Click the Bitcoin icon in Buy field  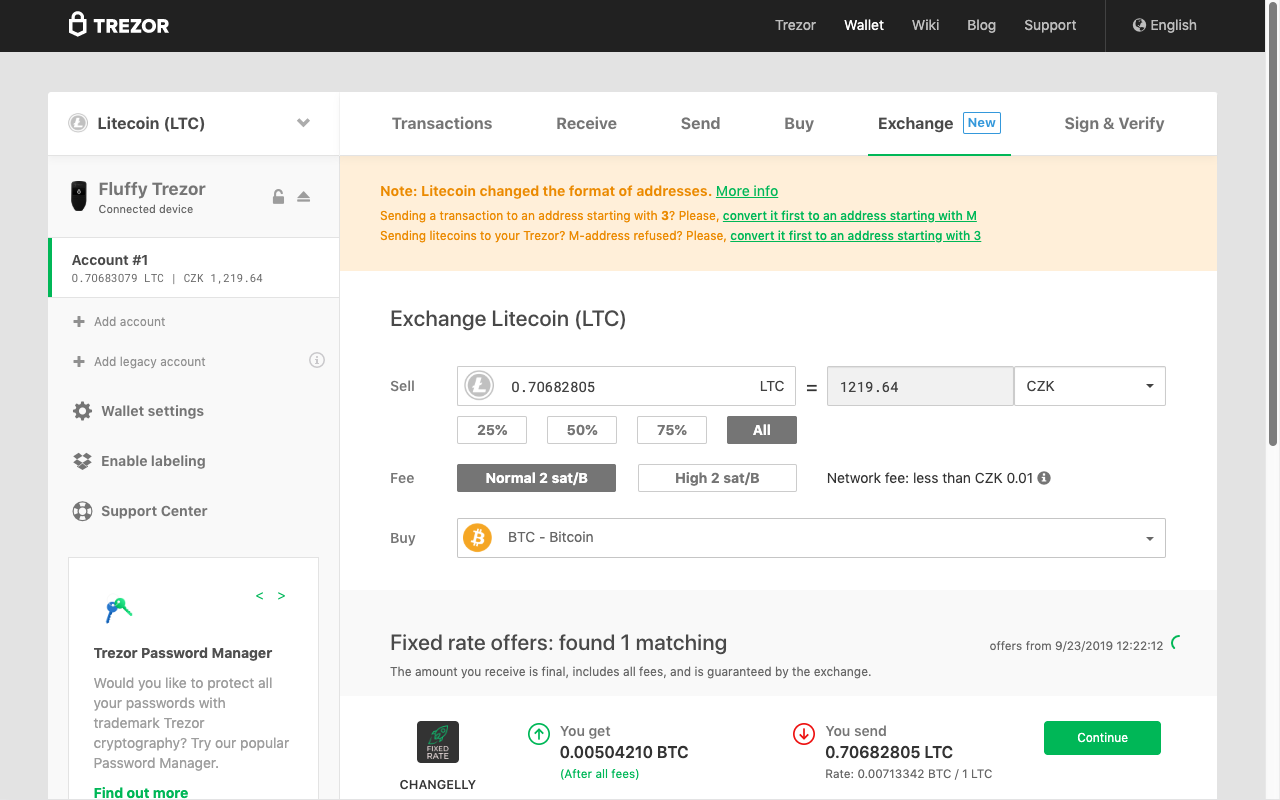(477, 538)
